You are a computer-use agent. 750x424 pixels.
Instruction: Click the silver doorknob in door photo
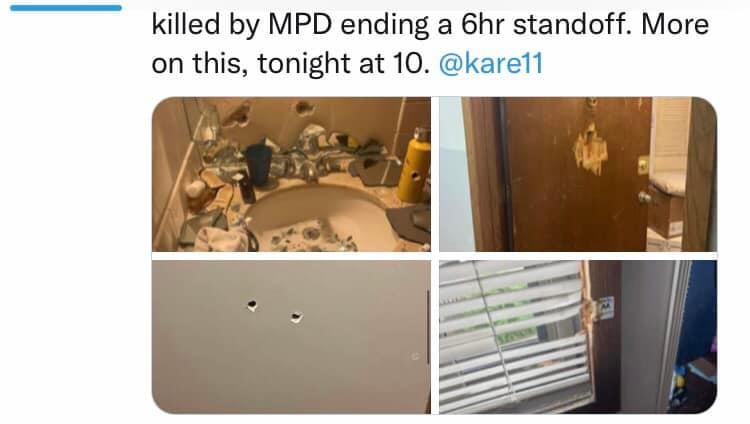tap(644, 196)
